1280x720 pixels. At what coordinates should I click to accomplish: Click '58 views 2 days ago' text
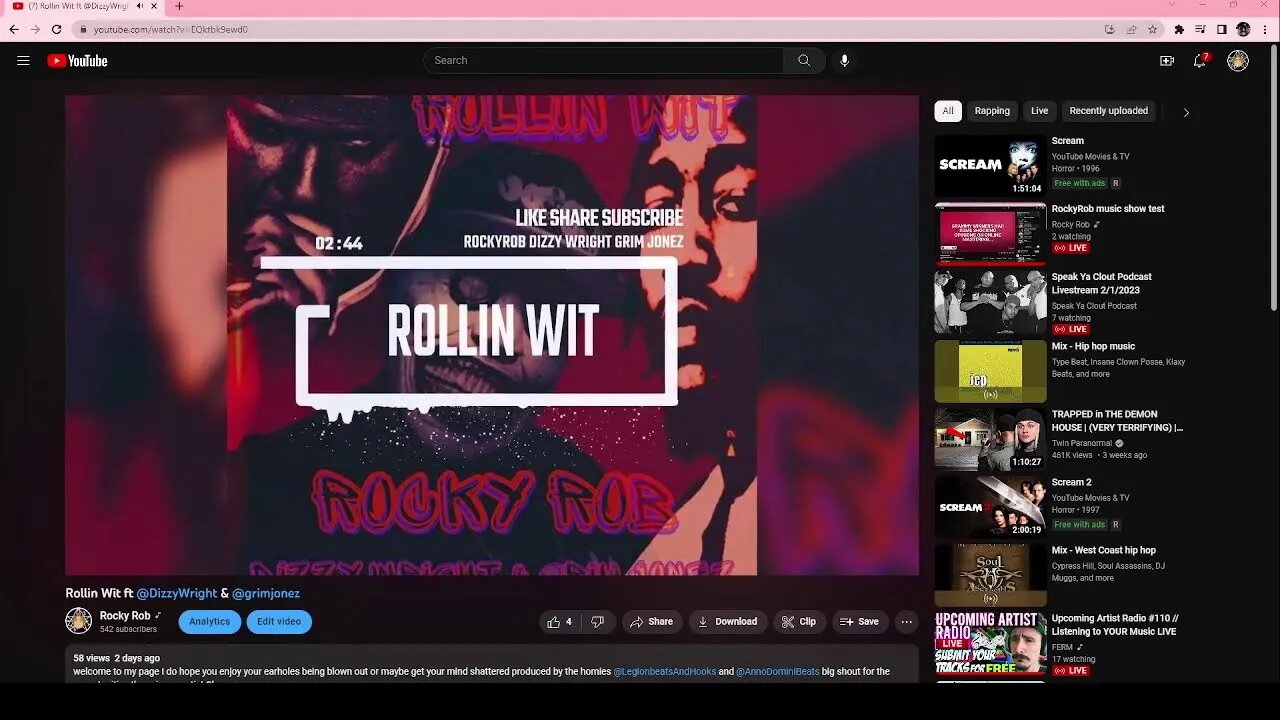coord(116,658)
